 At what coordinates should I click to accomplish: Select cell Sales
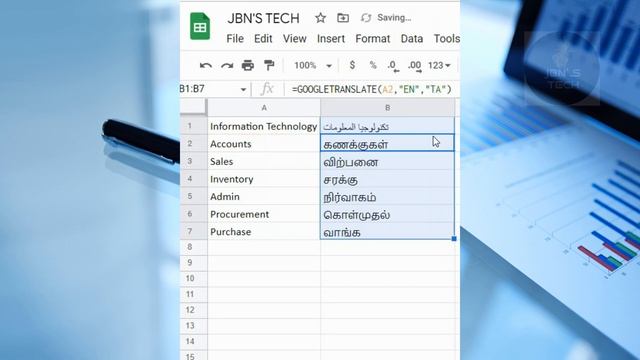click(x=264, y=161)
